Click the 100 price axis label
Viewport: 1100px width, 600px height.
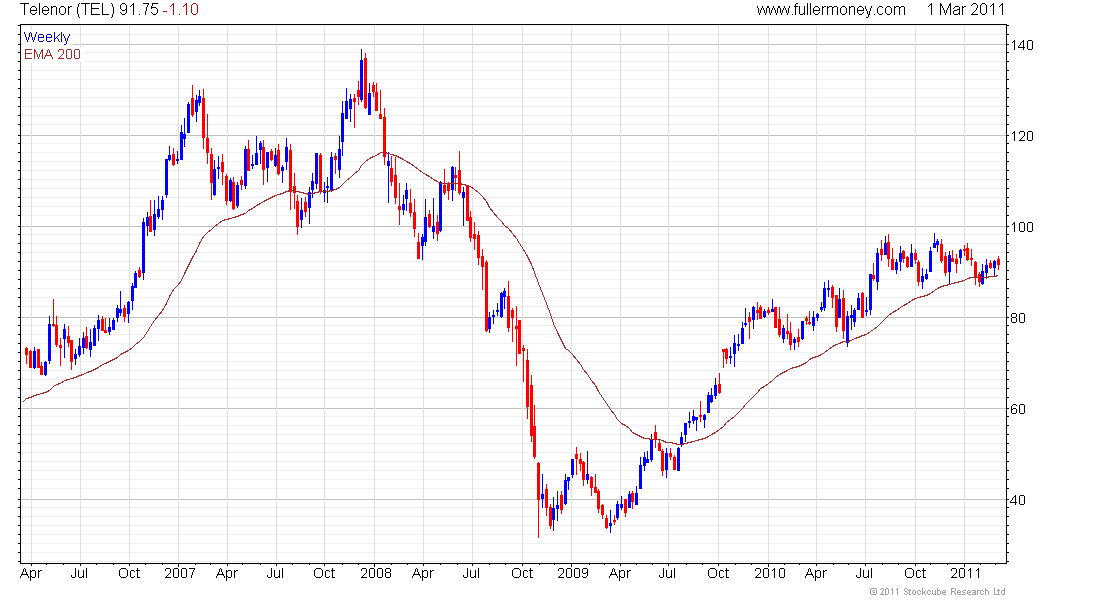(1021, 227)
